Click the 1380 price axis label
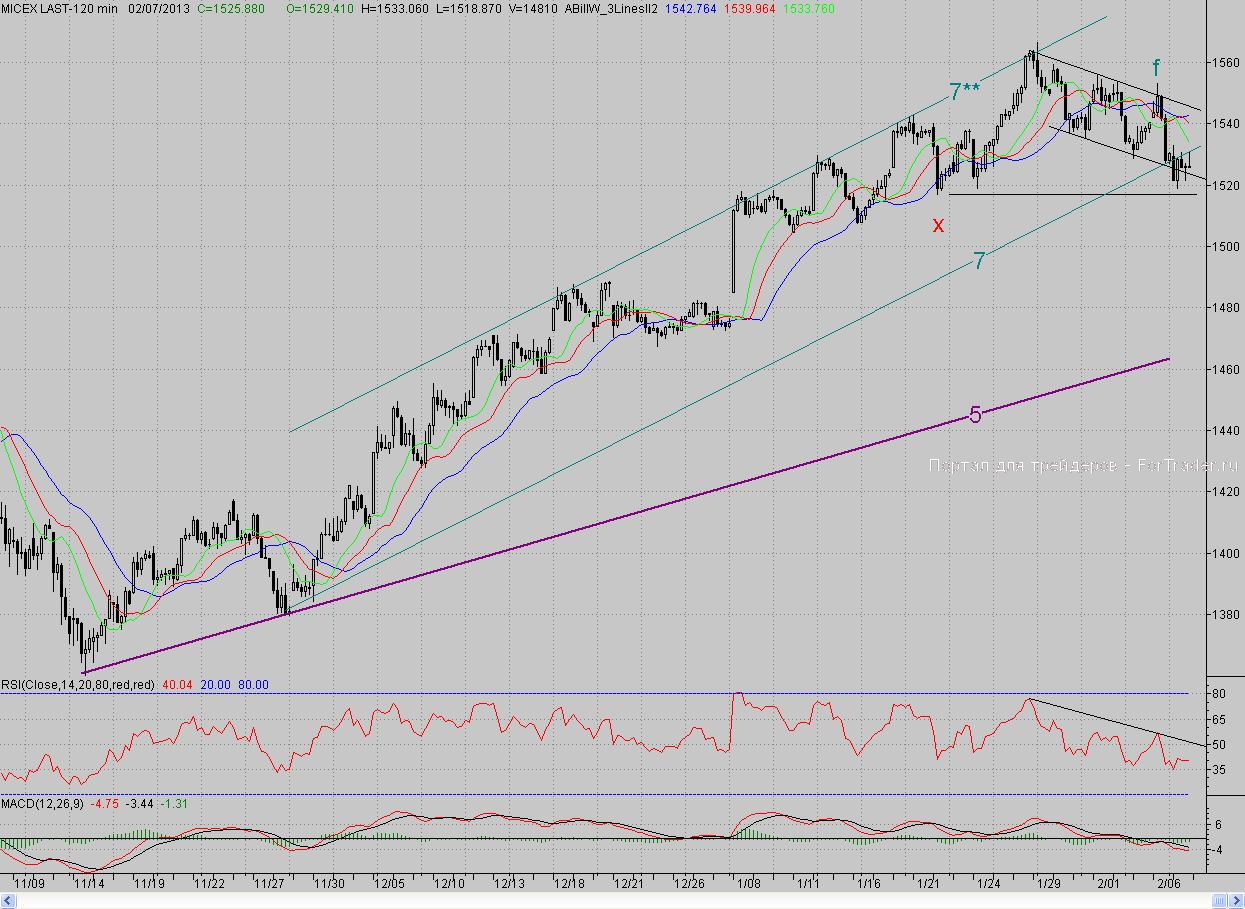 click(1226, 614)
